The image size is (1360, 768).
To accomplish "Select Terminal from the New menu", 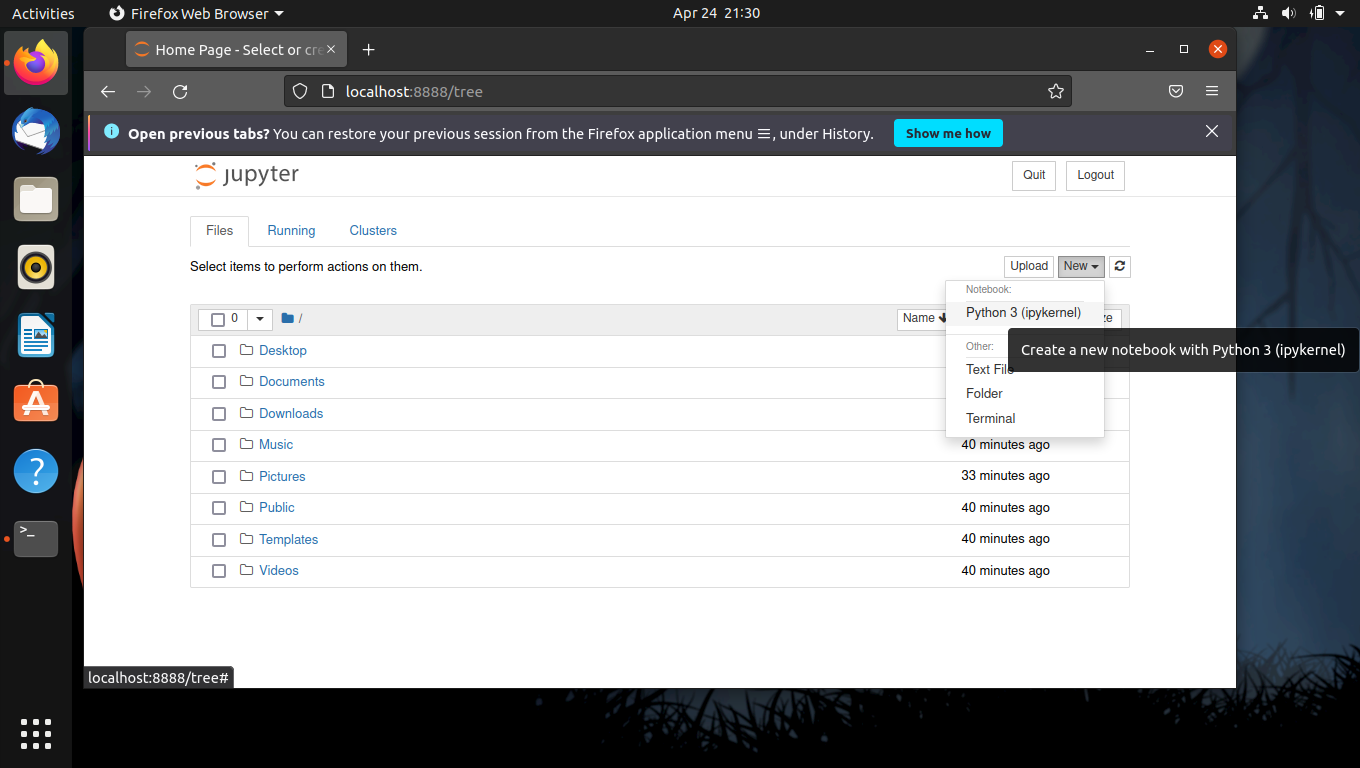I will click(991, 418).
